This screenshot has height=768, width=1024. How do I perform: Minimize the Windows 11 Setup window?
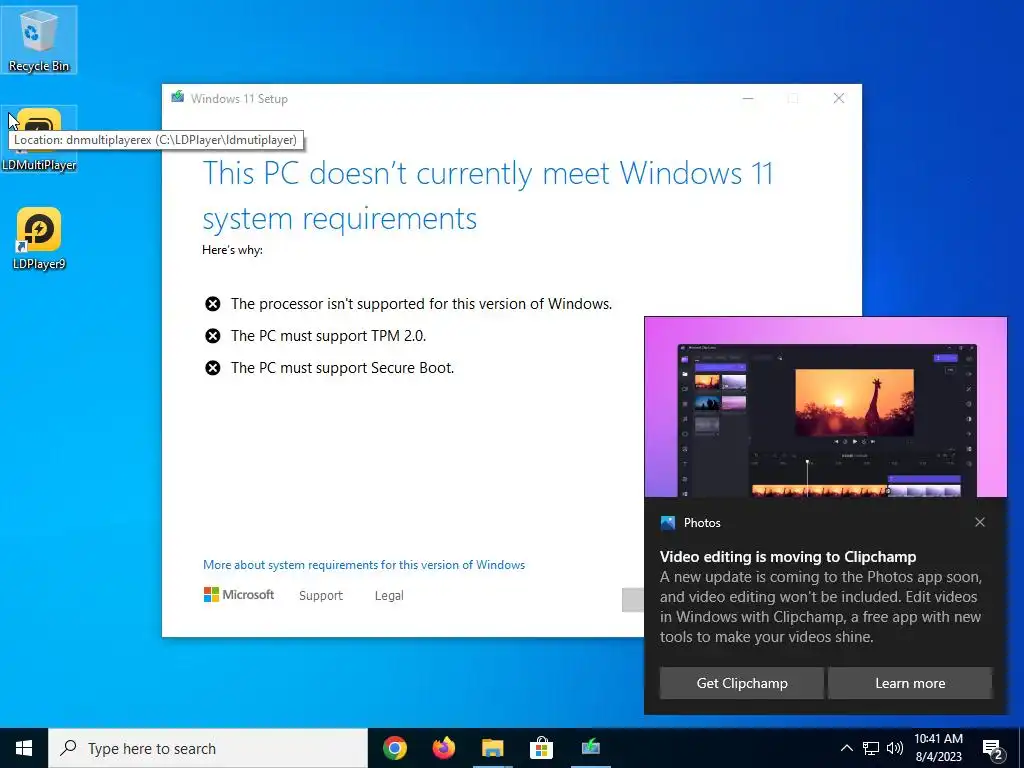click(748, 99)
